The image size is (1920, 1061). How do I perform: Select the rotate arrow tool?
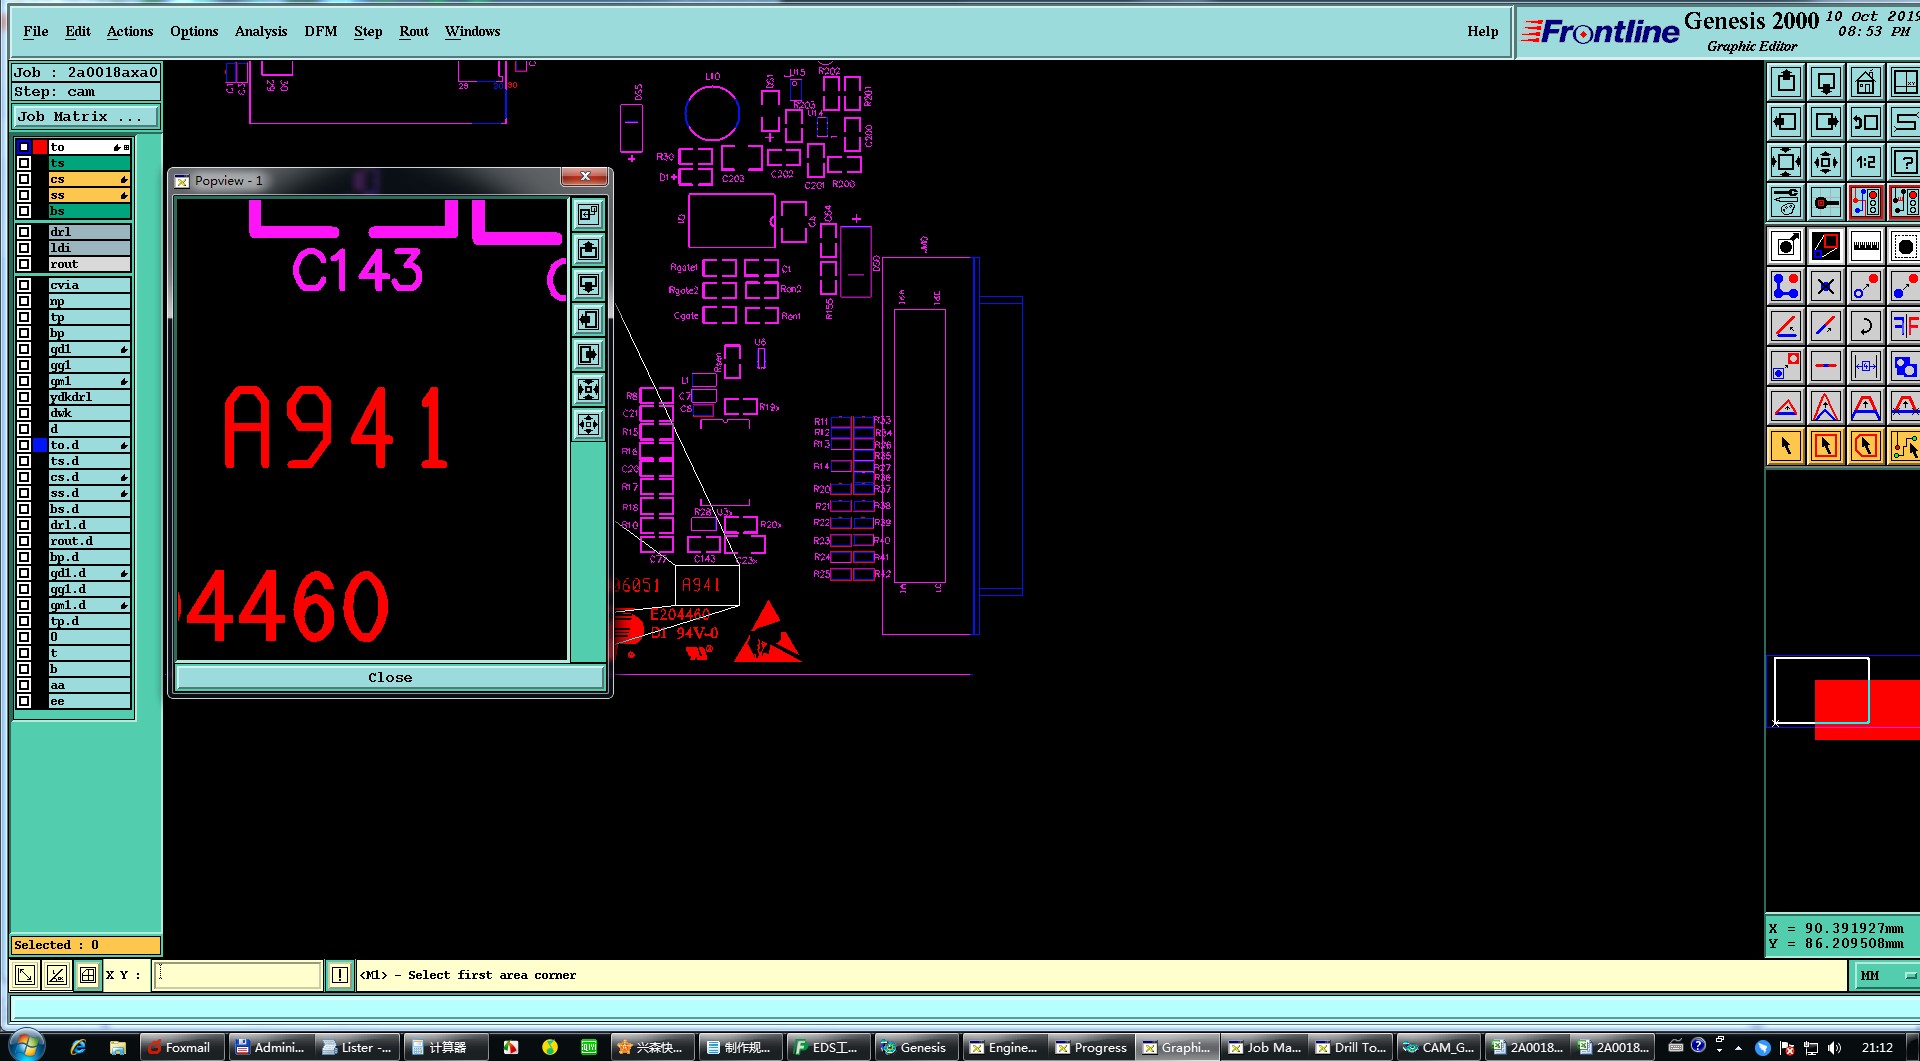1866,327
